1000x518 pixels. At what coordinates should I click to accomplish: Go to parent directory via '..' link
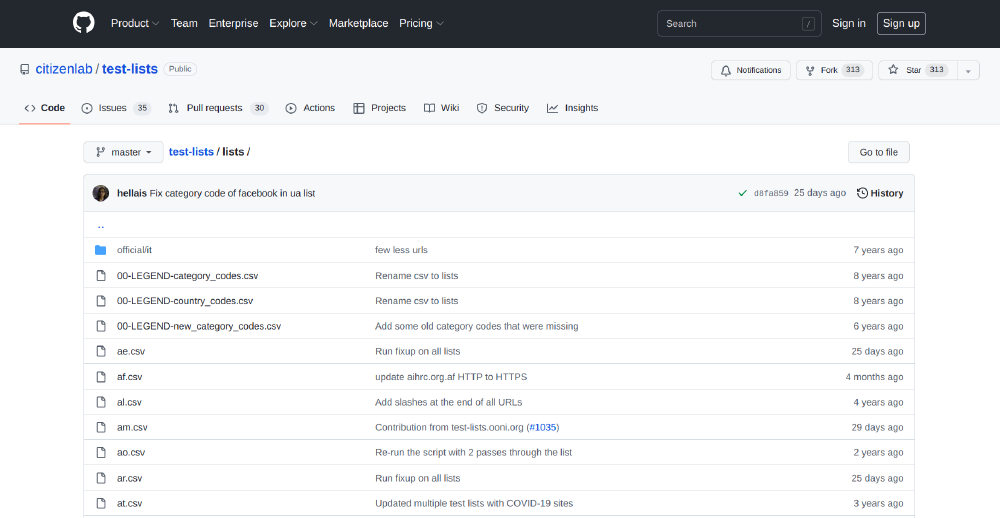point(101,225)
